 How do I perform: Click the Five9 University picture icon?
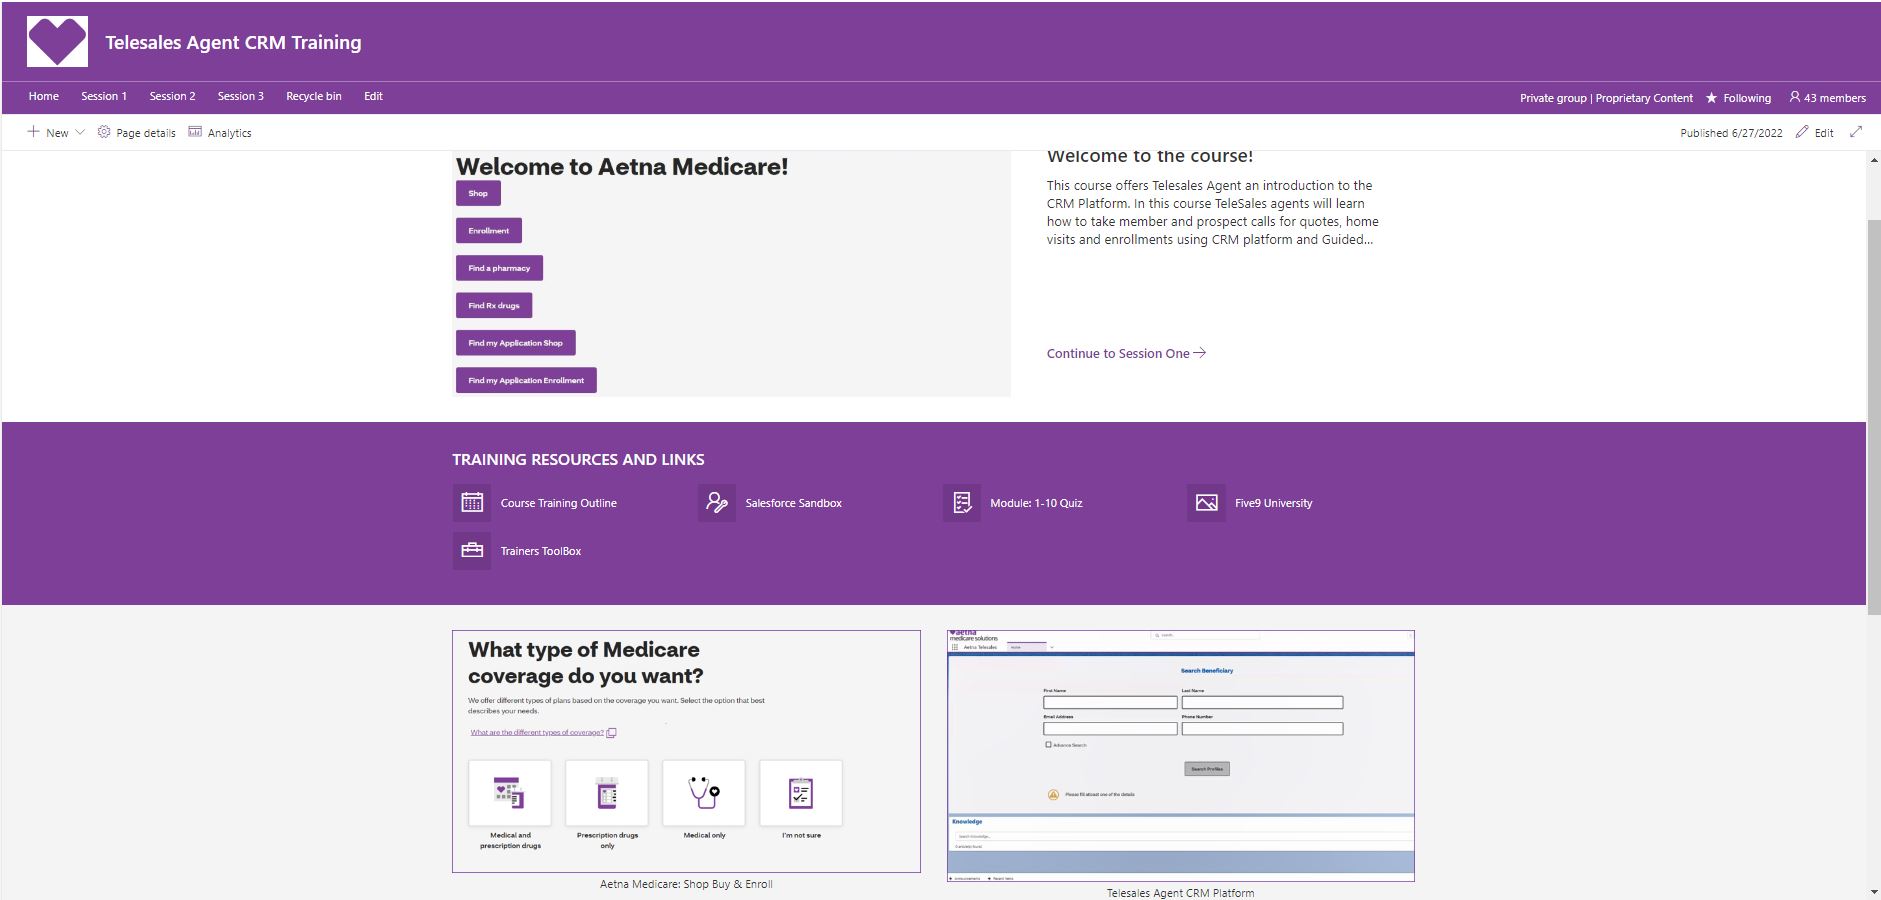click(x=1207, y=503)
